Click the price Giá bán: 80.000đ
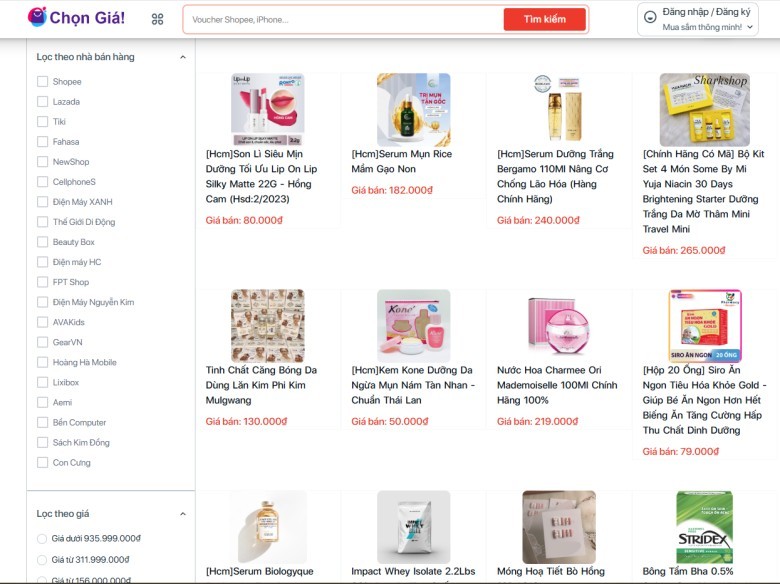780x584 pixels. tap(244, 220)
